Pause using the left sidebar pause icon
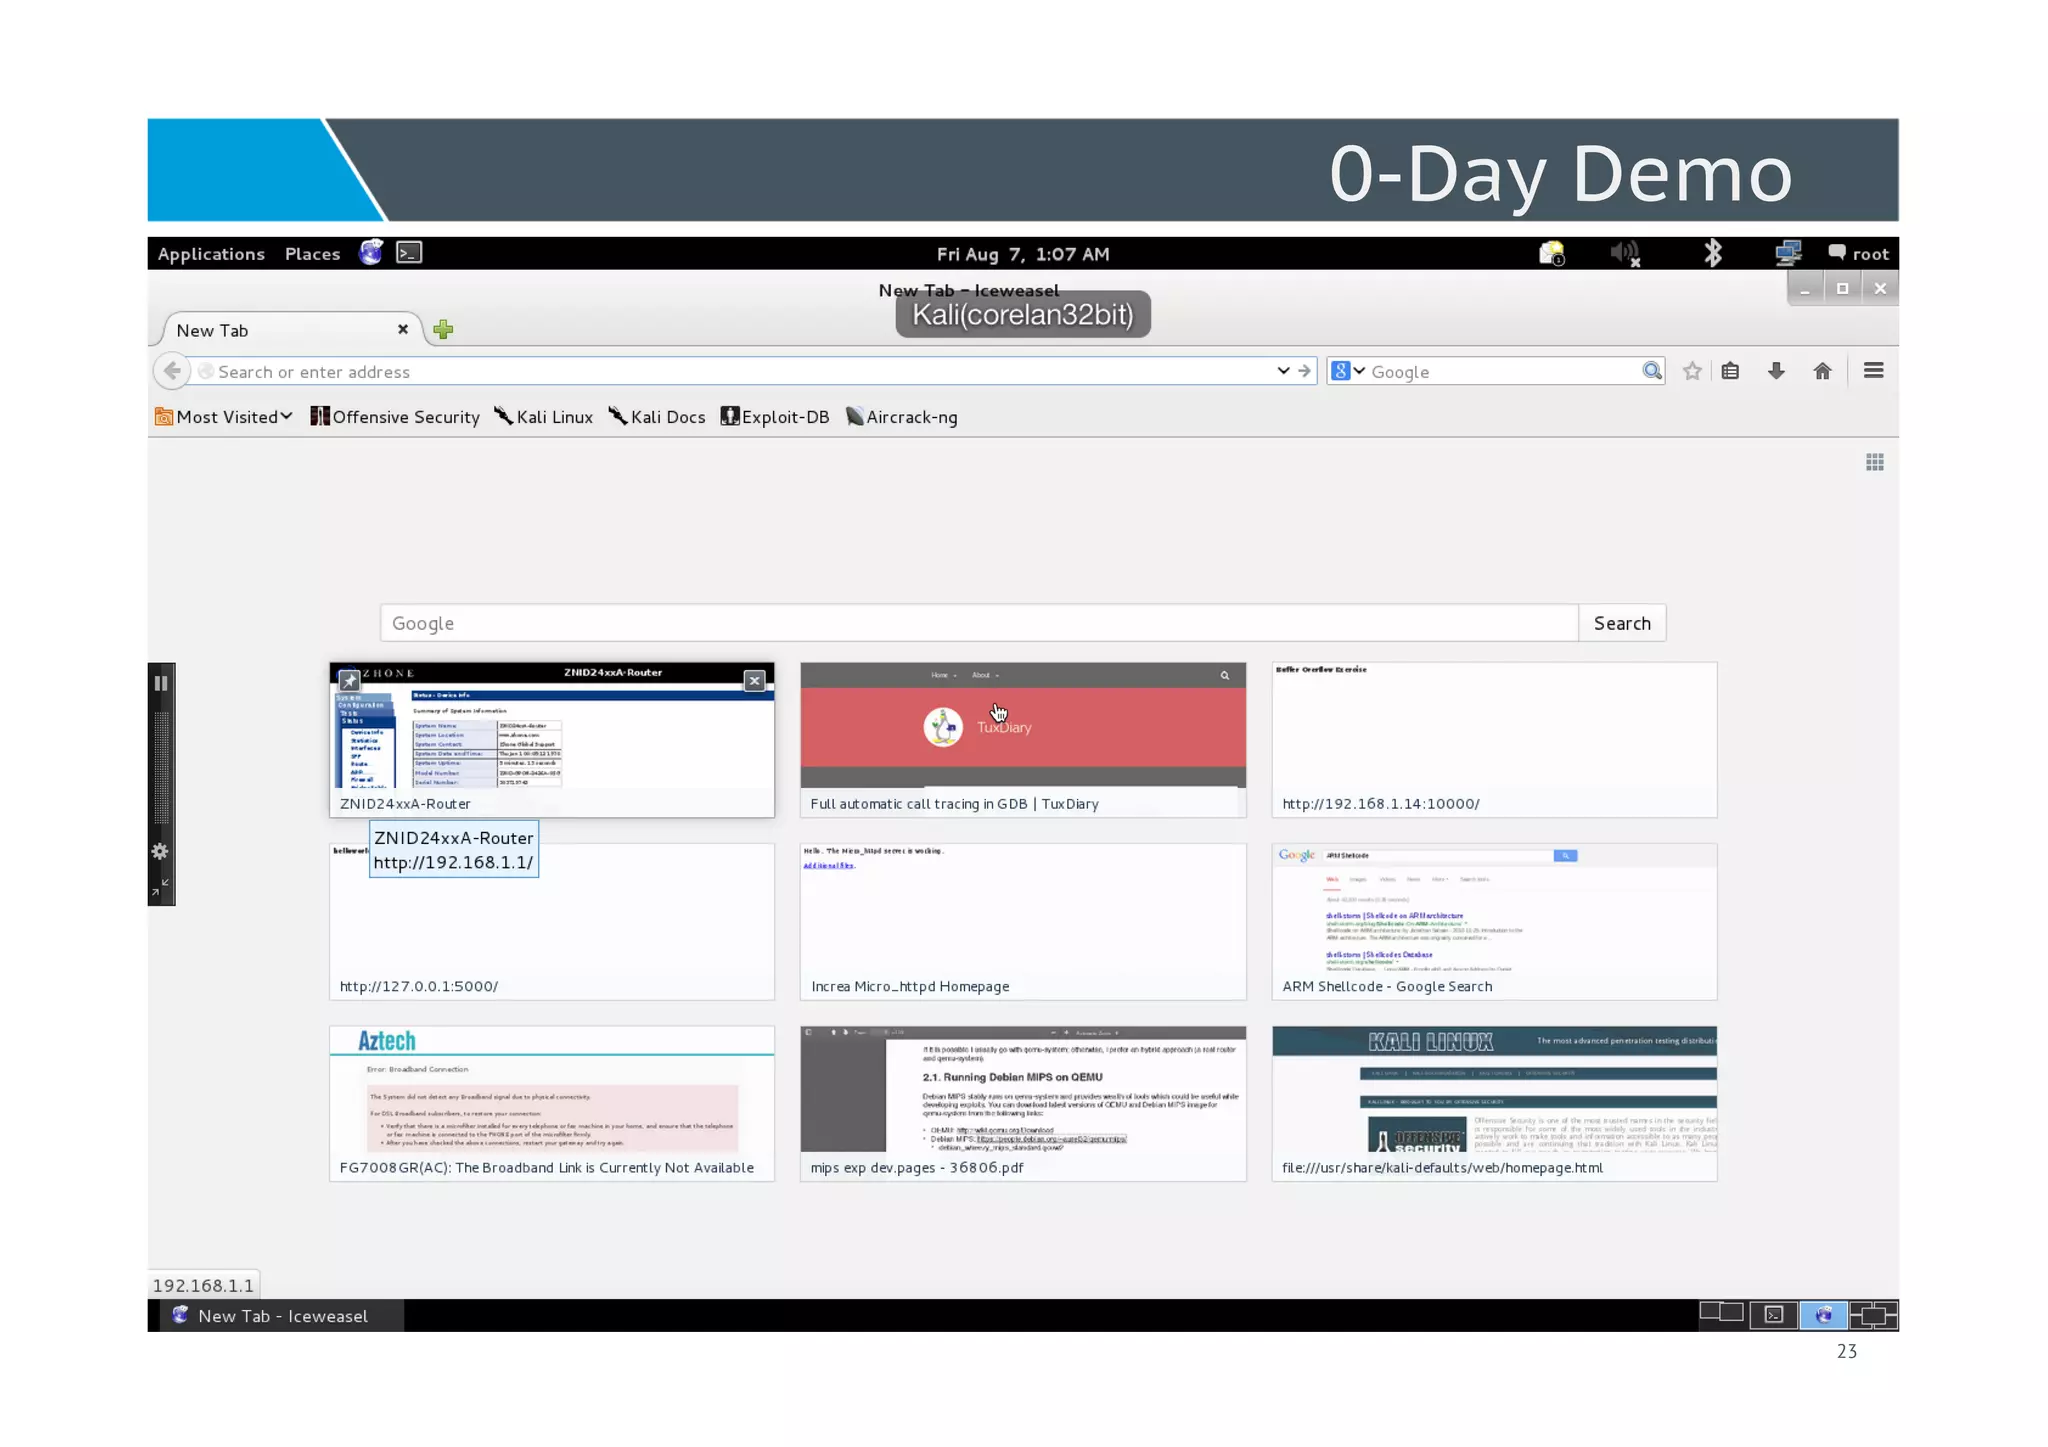This screenshot has width=2048, height=1447. coord(161,683)
